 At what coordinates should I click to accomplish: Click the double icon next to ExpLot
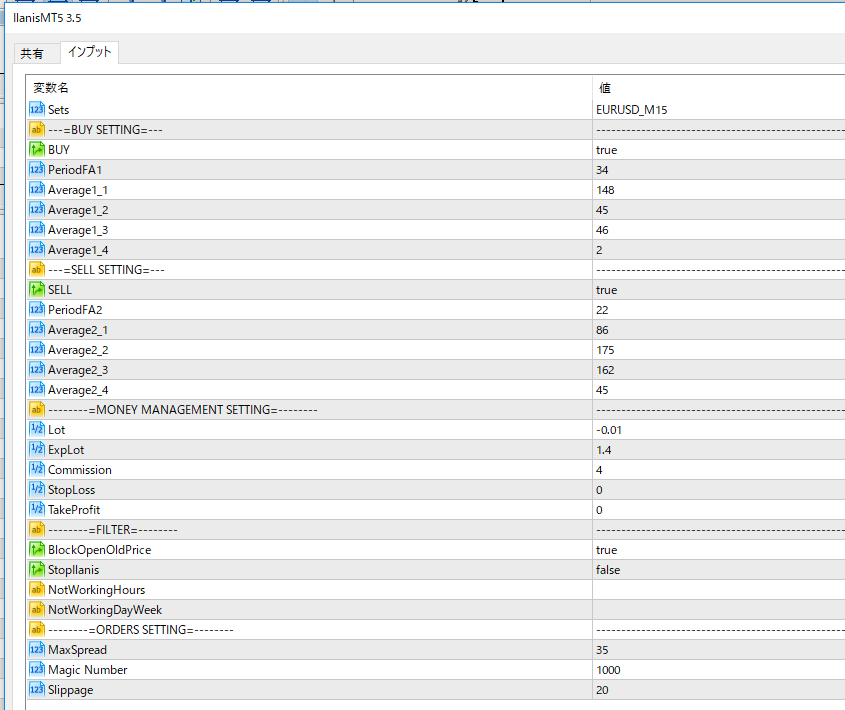coord(37,449)
